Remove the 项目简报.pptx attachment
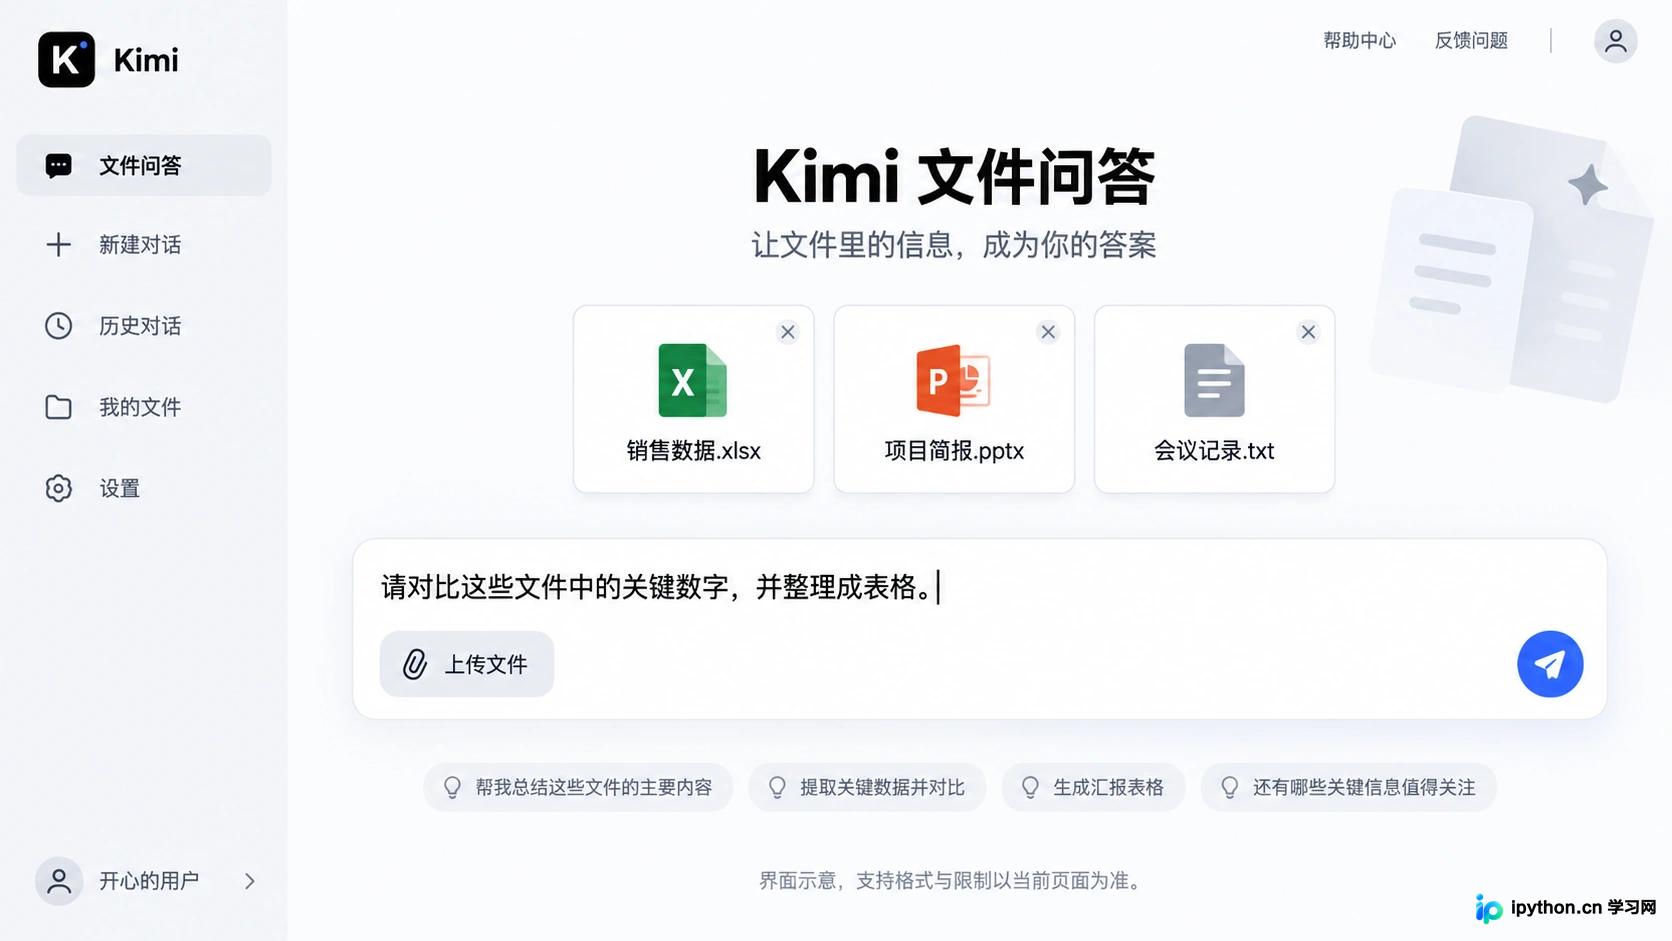This screenshot has height=941, width=1672. (1048, 332)
